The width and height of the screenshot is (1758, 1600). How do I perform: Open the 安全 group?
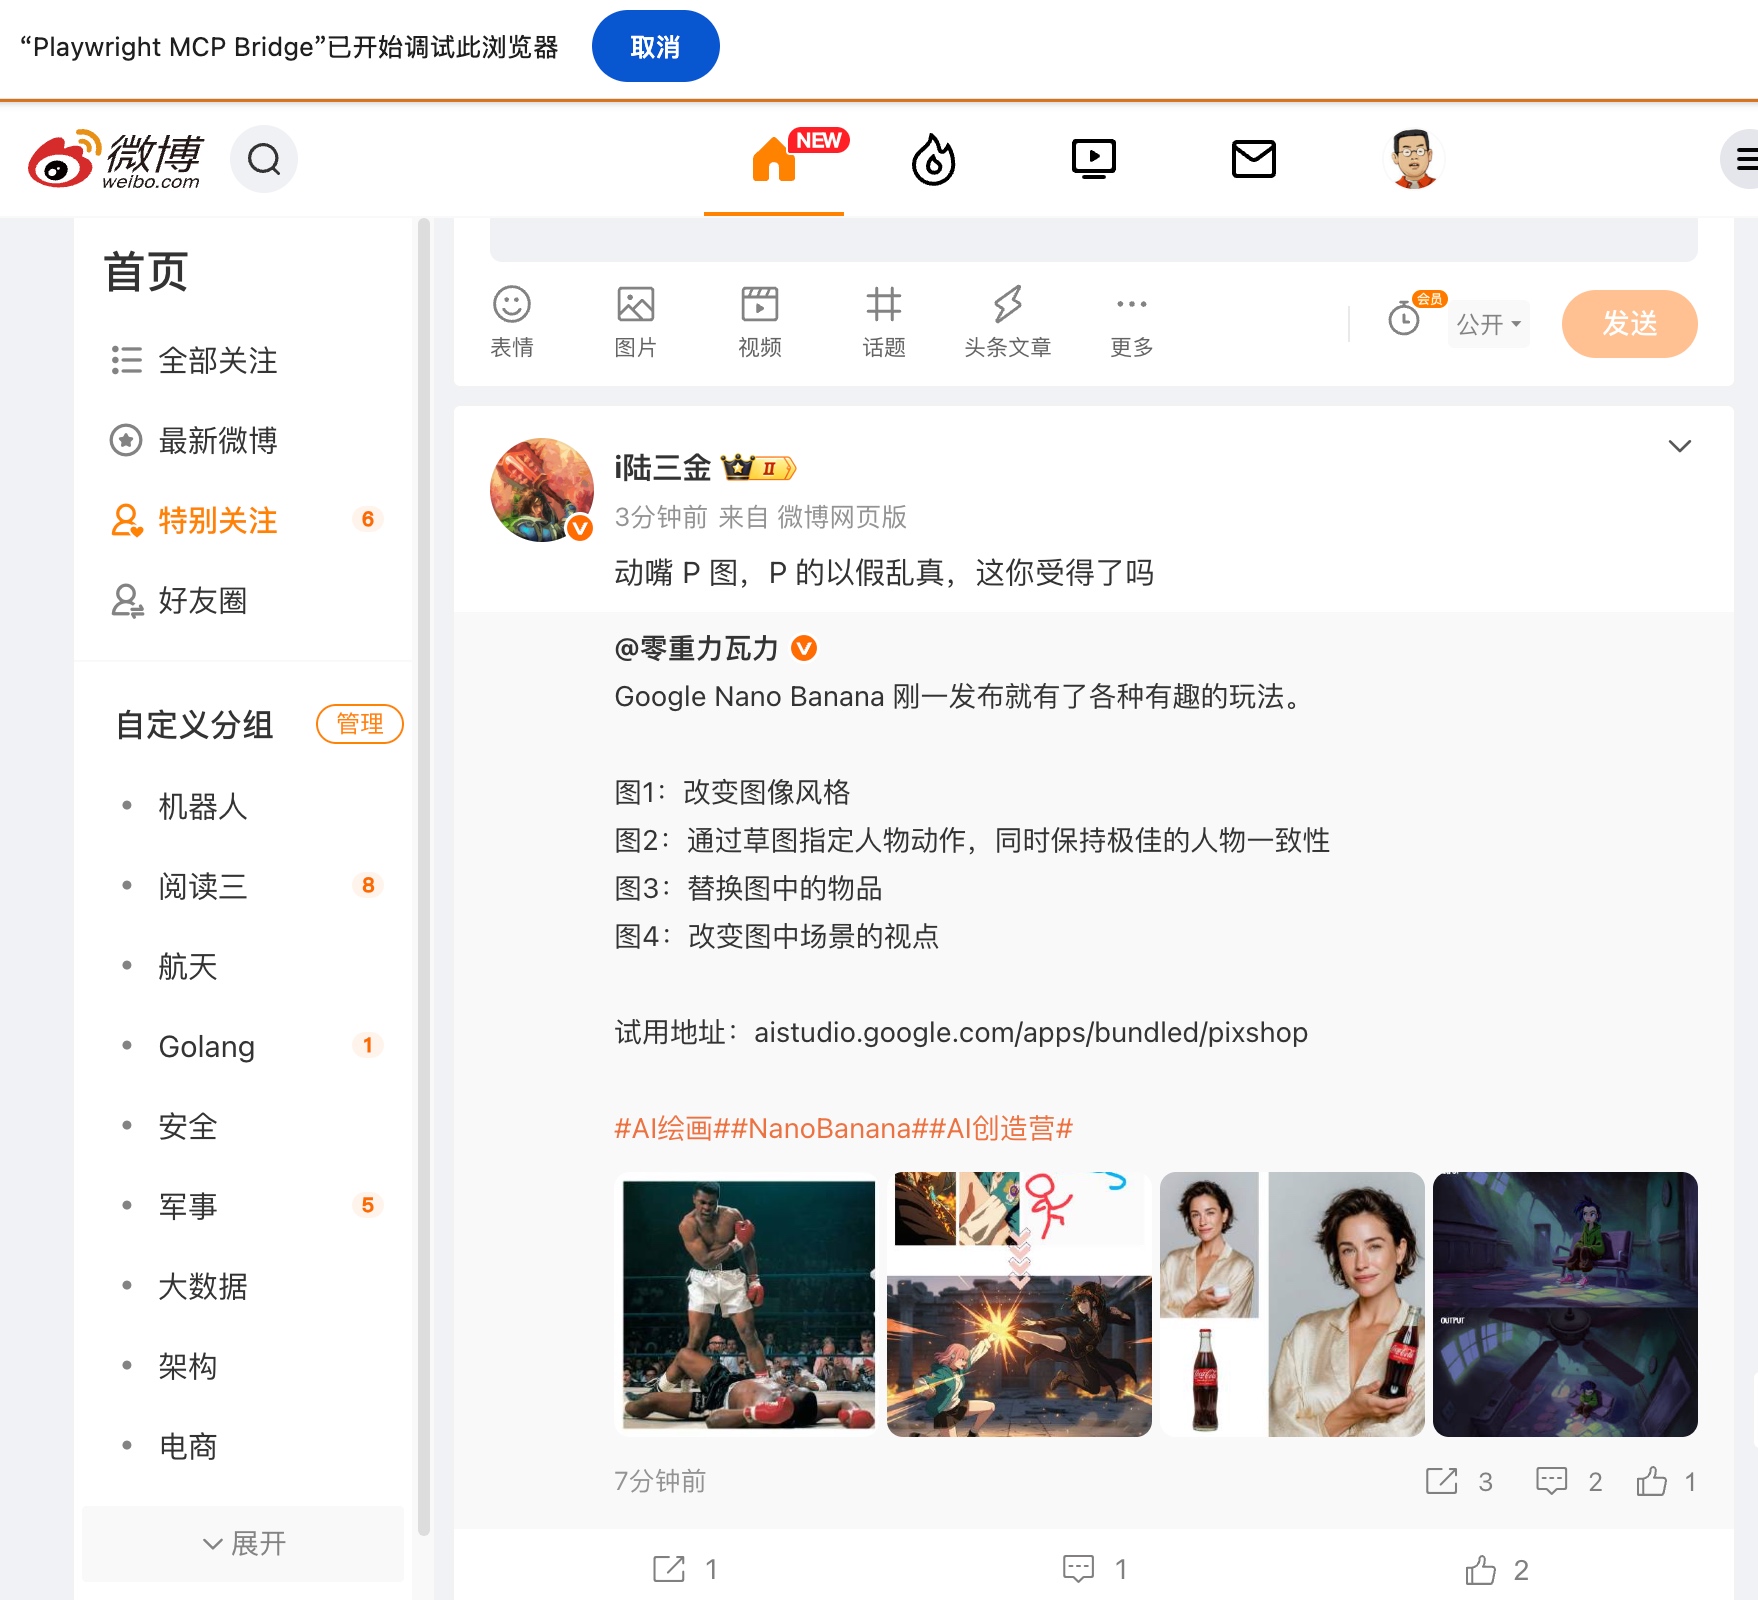click(244, 1126)
